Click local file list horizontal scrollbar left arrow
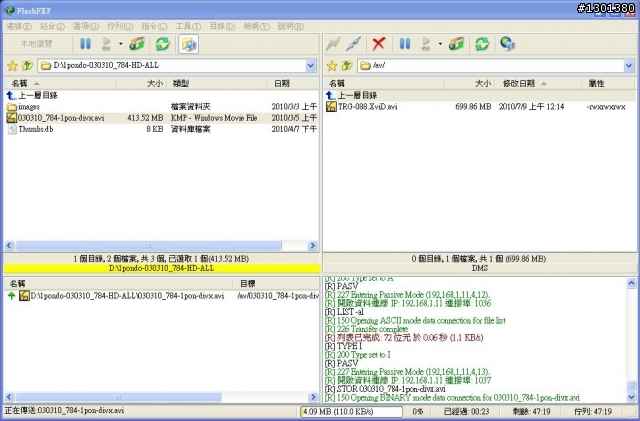Image resolution: width=640 pixels, height=421 pixels. (9, 246)
